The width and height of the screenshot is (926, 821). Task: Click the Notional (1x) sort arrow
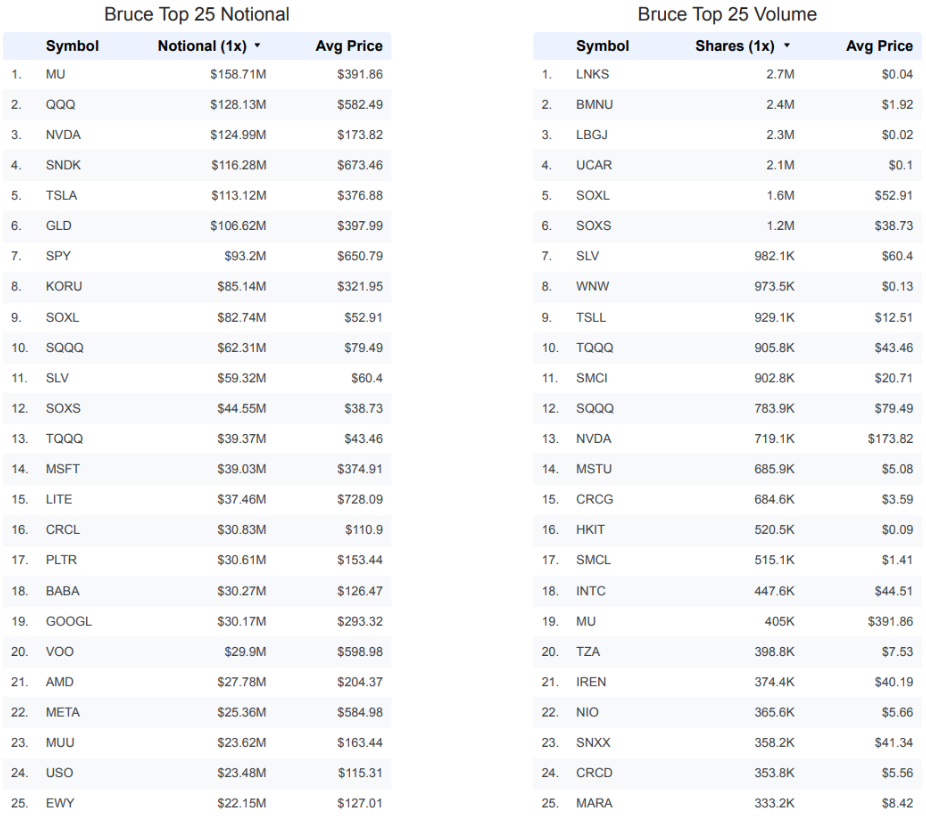pyautogui.click(x=257, y=45)
